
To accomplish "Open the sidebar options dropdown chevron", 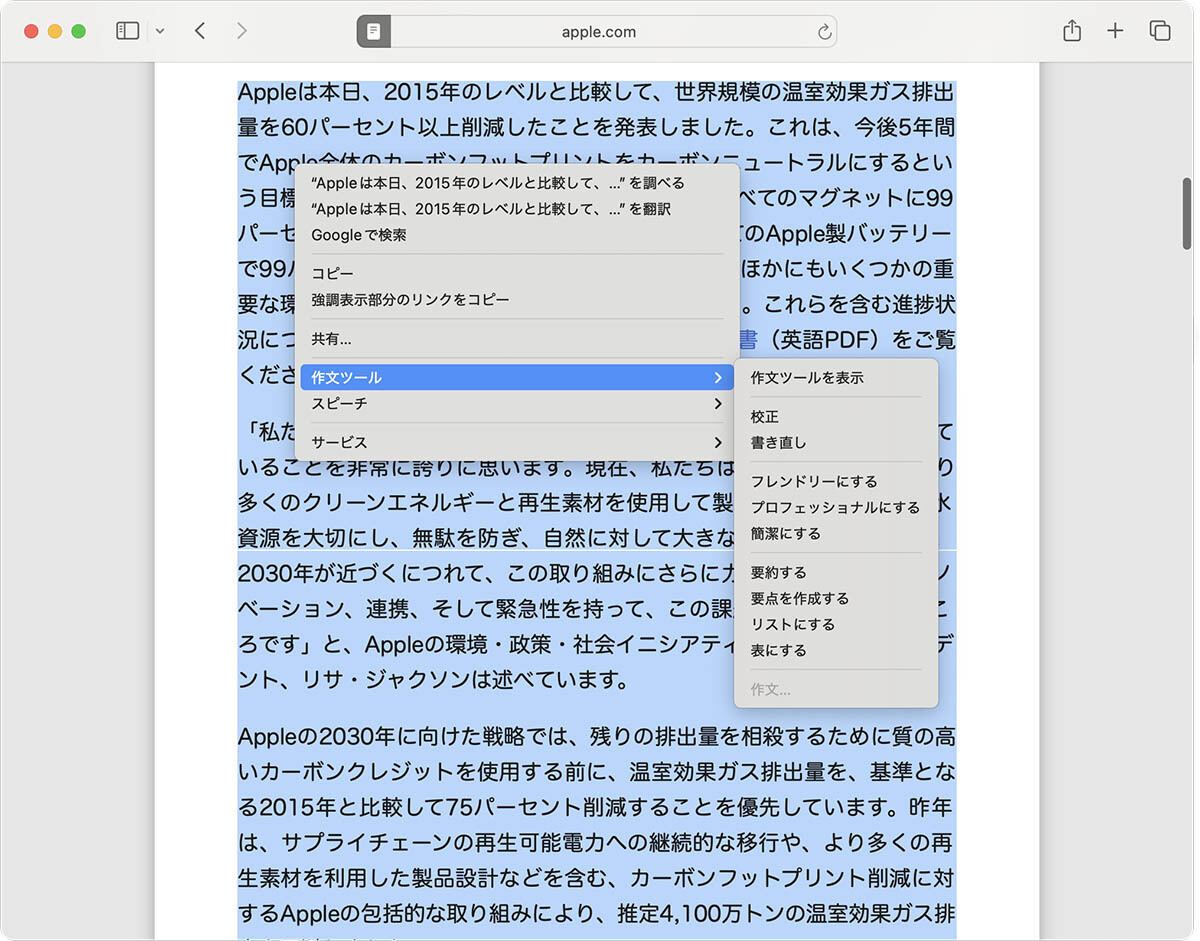I will click(x=160, y=31).
